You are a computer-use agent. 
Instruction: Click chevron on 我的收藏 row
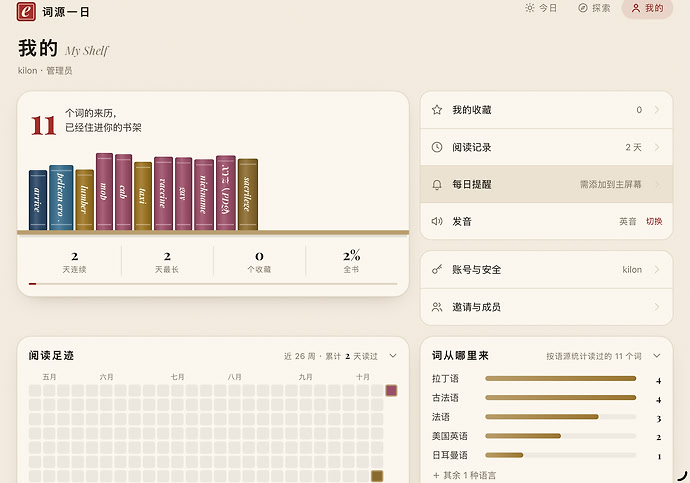coord(657,110)
